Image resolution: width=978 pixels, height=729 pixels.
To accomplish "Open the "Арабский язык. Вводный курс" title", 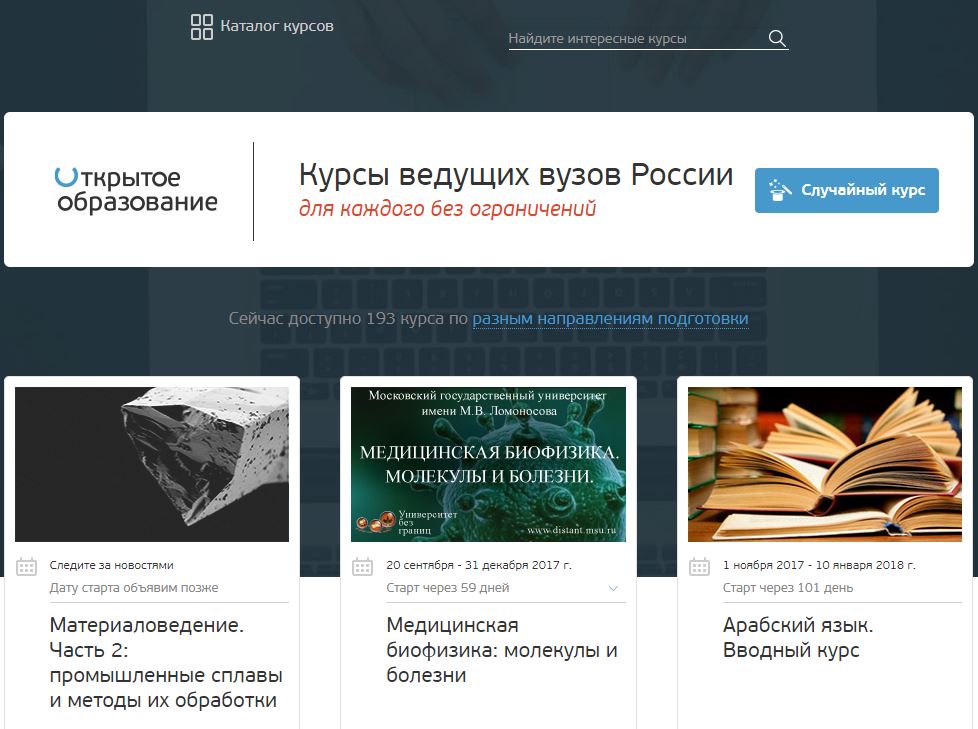I will (798, 637).
